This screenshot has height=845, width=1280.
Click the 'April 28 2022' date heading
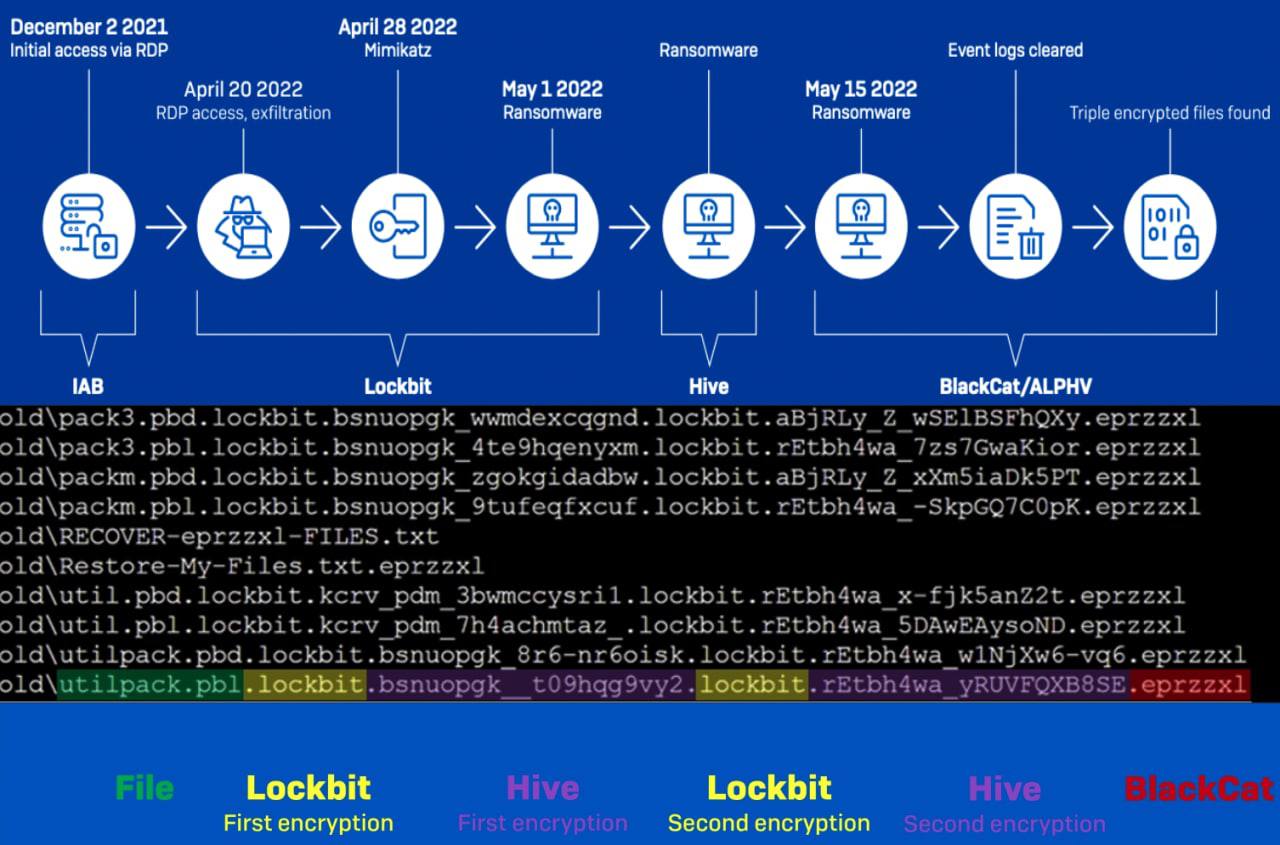tap(398, 26)
